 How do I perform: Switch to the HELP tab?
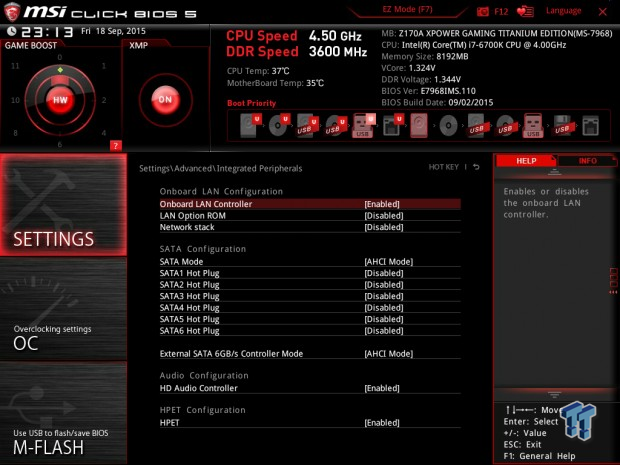point(526,161)
